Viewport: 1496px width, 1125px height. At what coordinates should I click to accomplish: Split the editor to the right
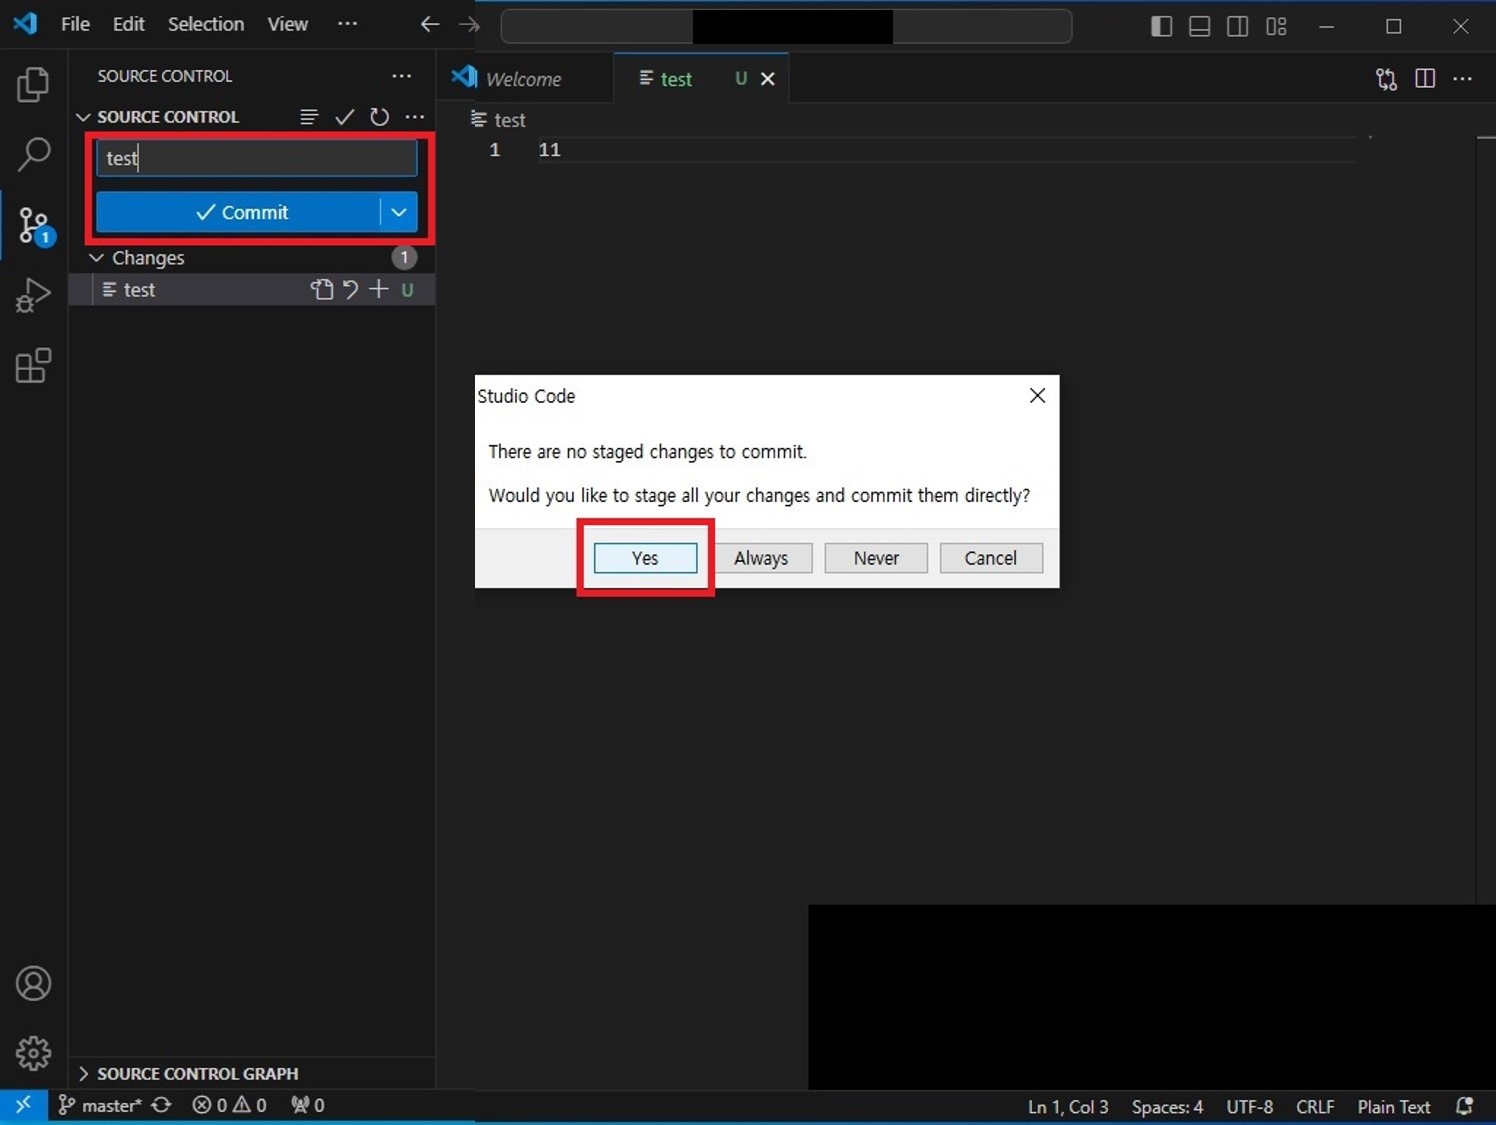tap(1425, 79)
